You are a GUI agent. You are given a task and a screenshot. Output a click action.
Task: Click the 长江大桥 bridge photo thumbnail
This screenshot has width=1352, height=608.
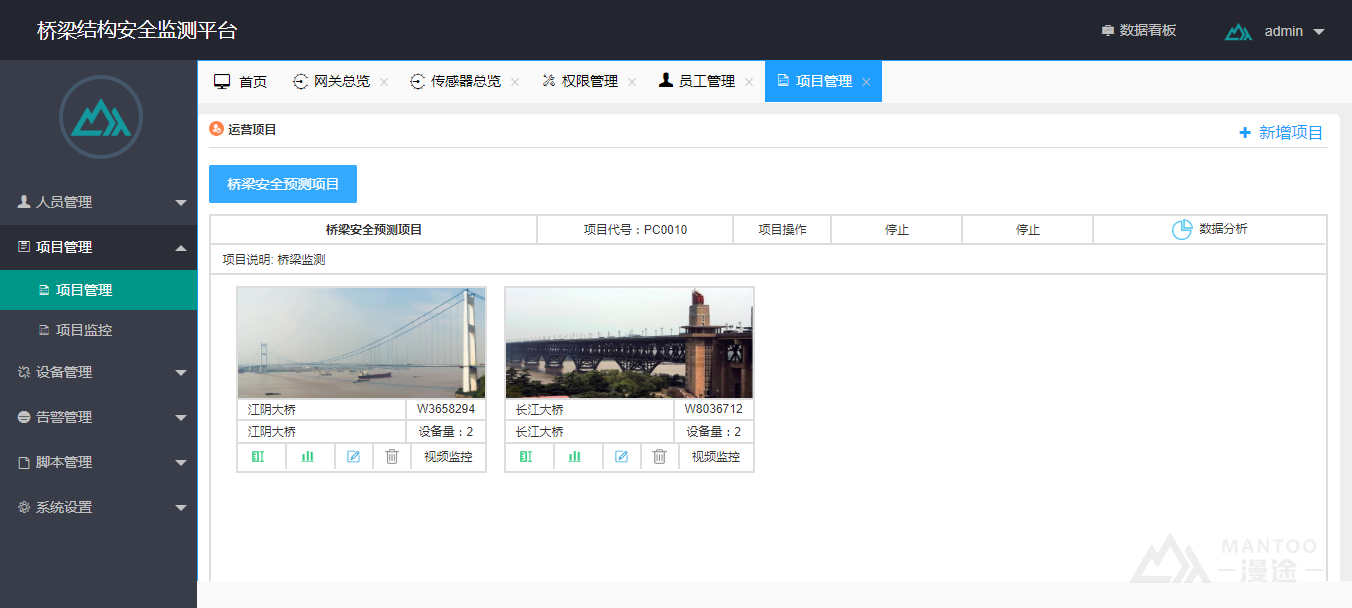pyautogui.click(x=629, y=343)
